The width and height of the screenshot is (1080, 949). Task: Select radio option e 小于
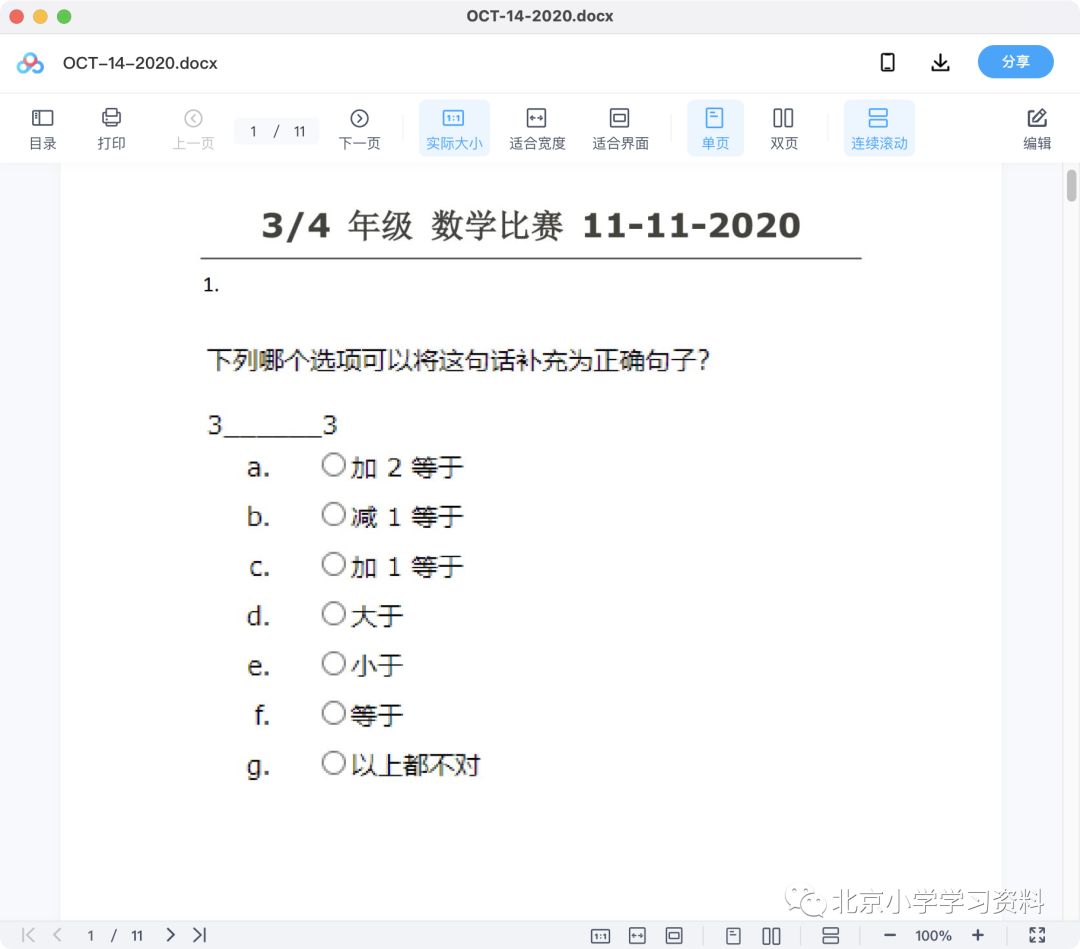[333, 663]
